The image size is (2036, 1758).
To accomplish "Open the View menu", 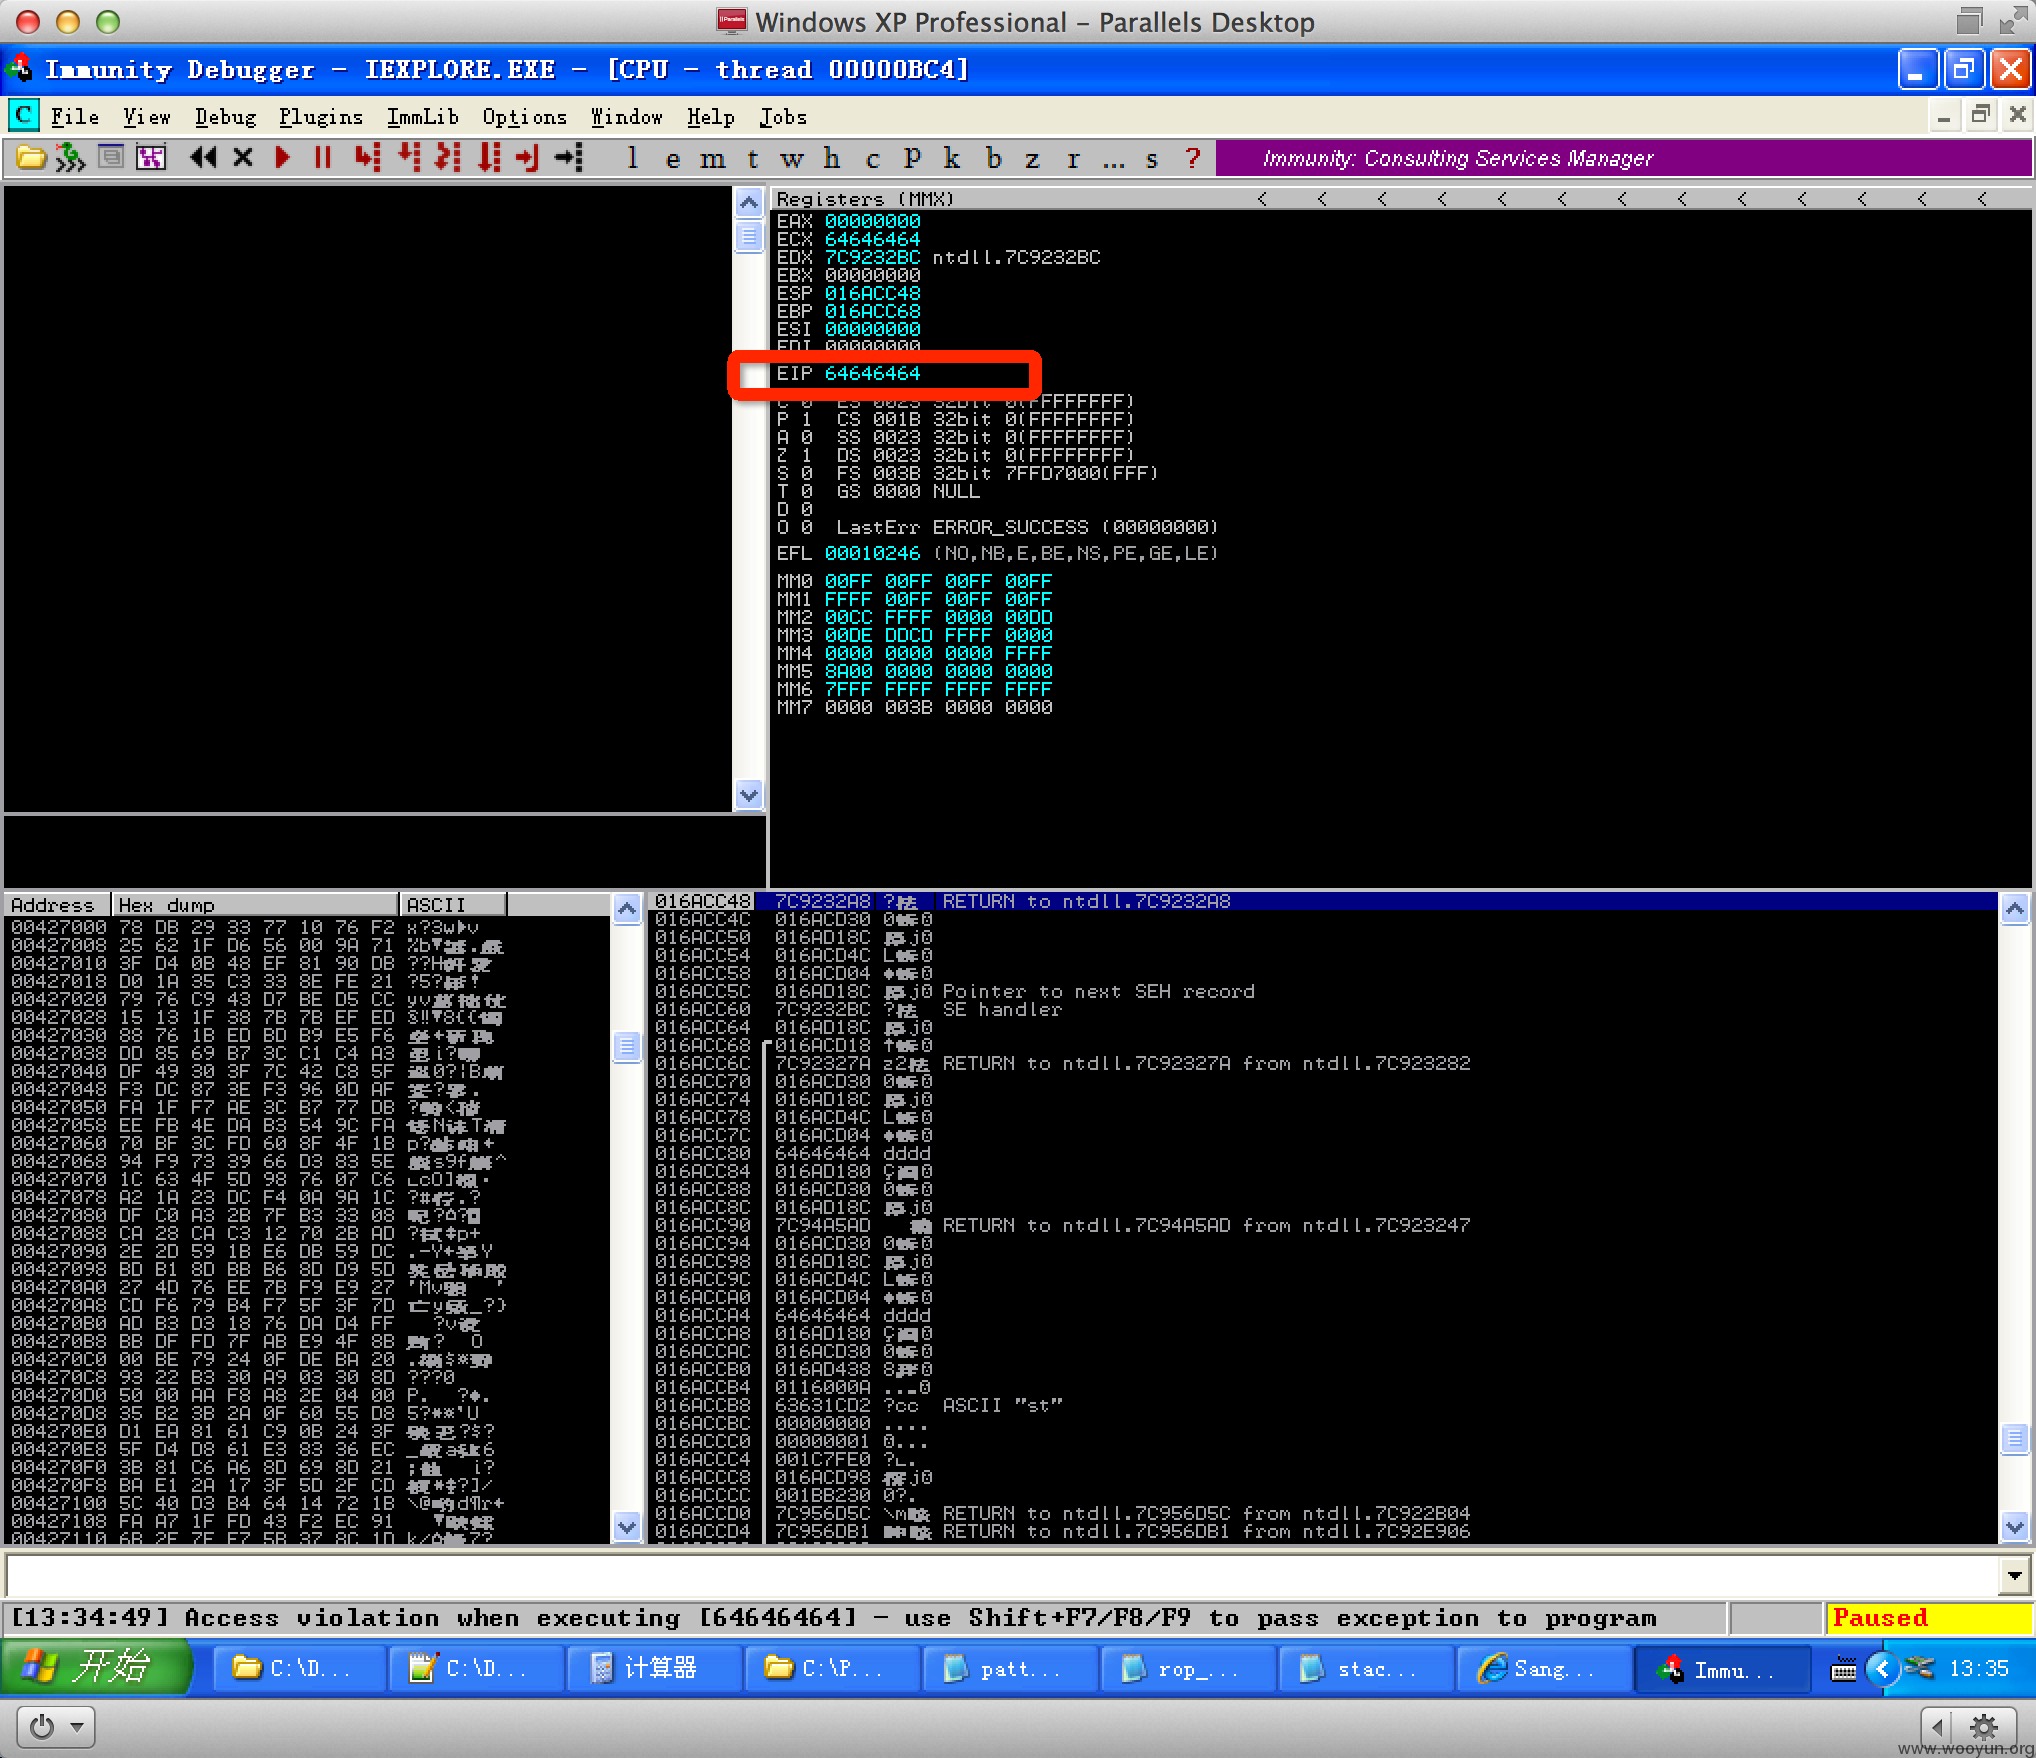I will [x=147, y=117].
